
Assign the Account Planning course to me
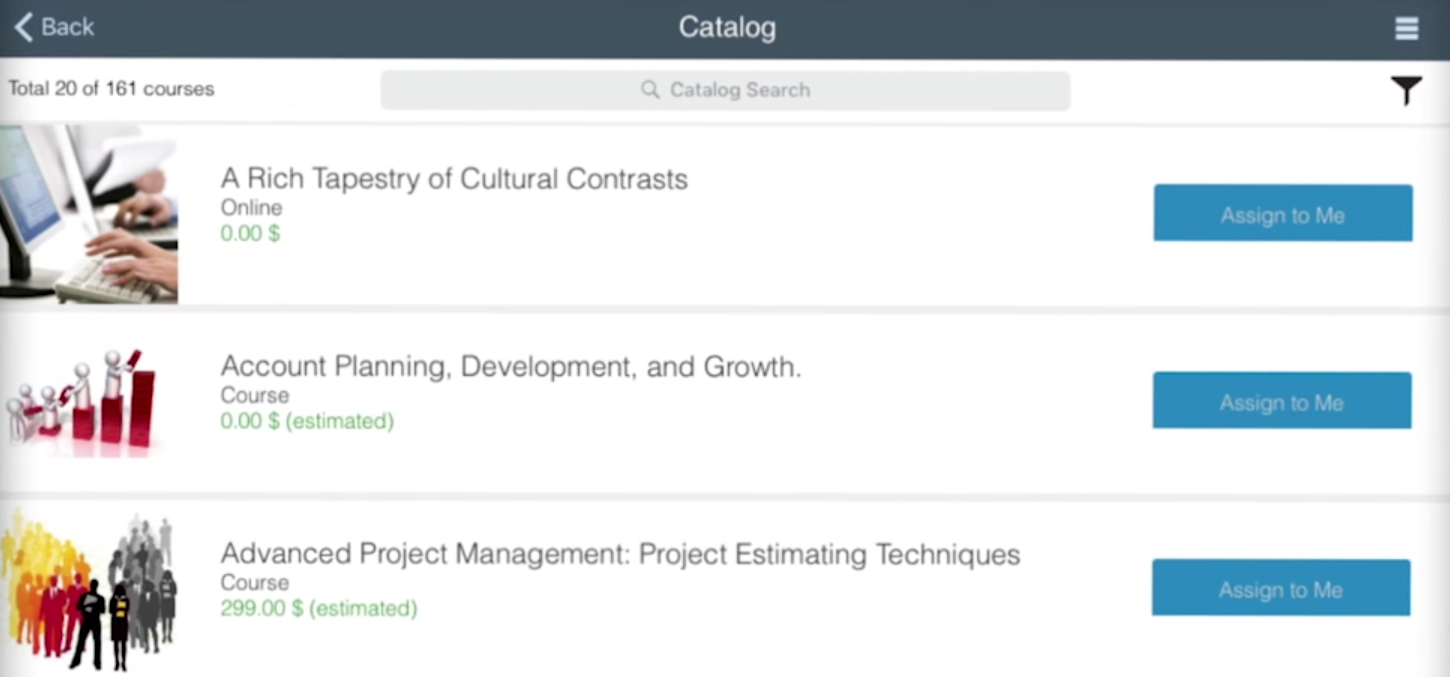point(1281,401)
